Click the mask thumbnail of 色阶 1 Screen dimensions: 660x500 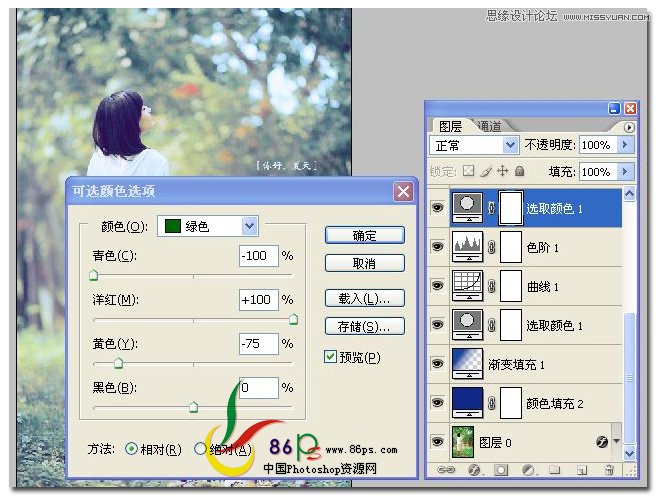point(511,247)
